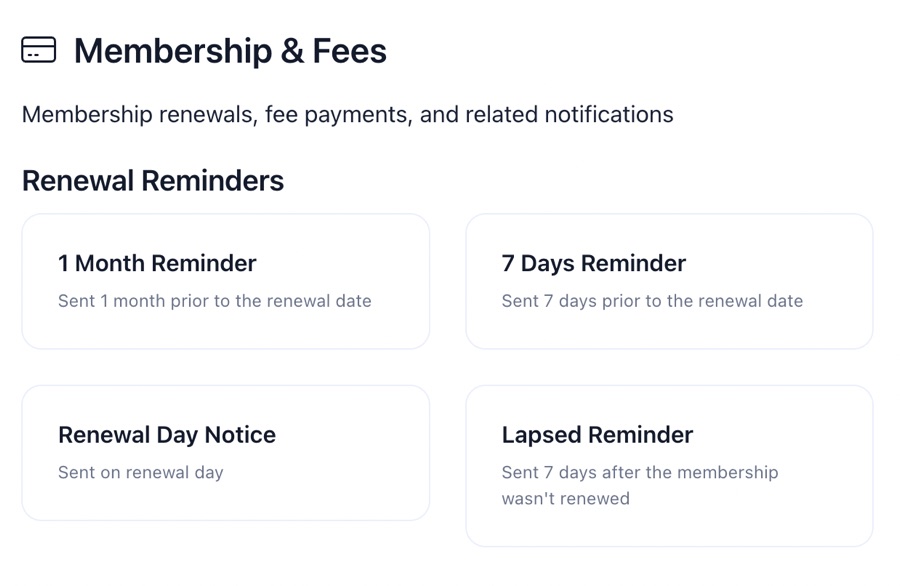This screenshot has height=586, width=900.
Task: Select the Renewal Reminders section heading
Action: (x=153, y=181)
